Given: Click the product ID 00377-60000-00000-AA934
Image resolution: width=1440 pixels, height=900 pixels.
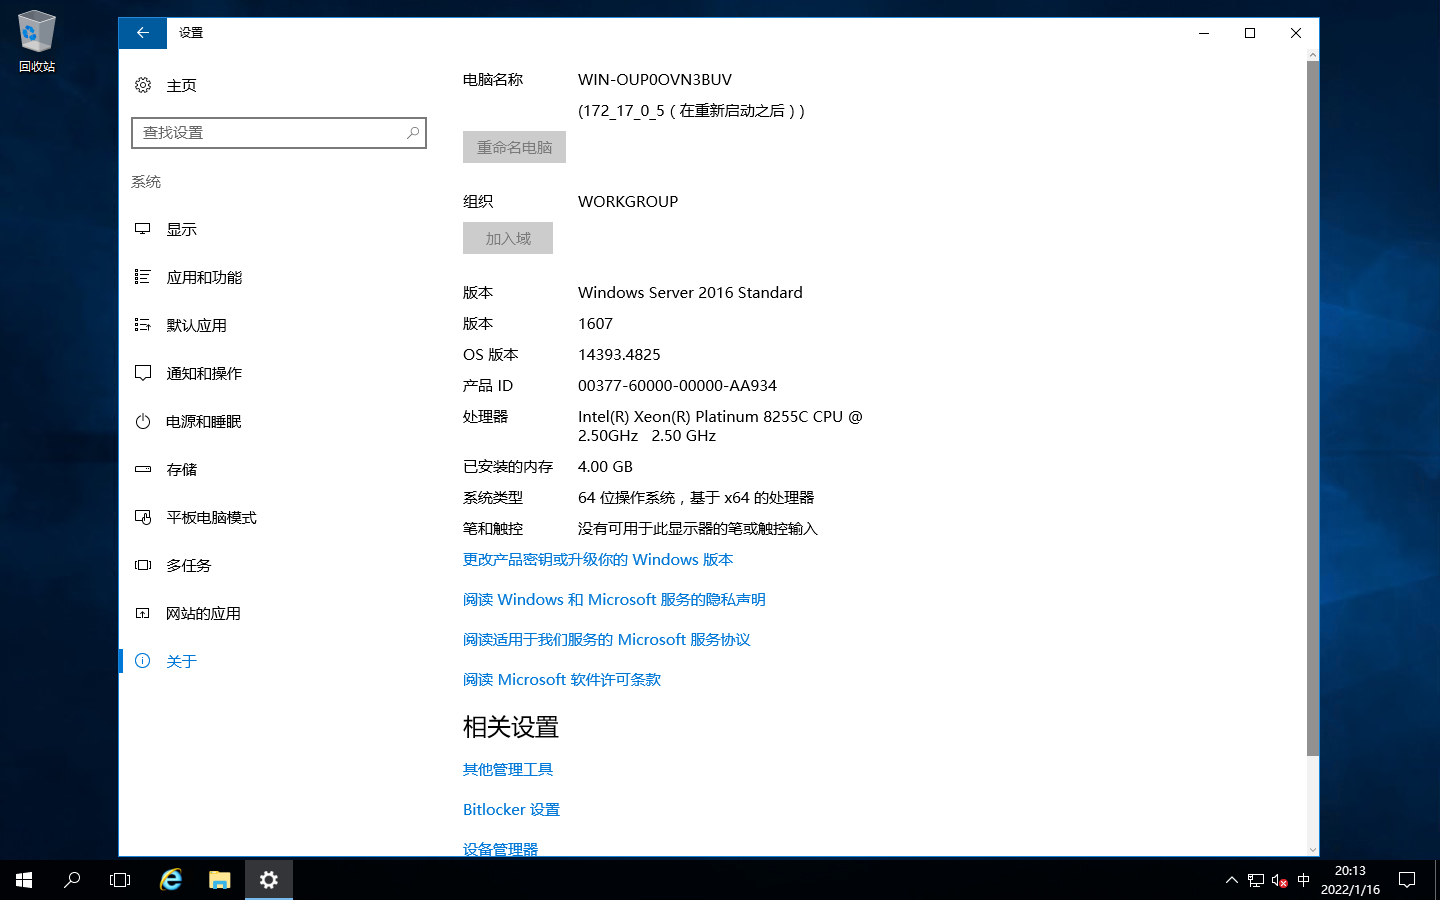Looking at the screenshot, I should click(677, 385).
